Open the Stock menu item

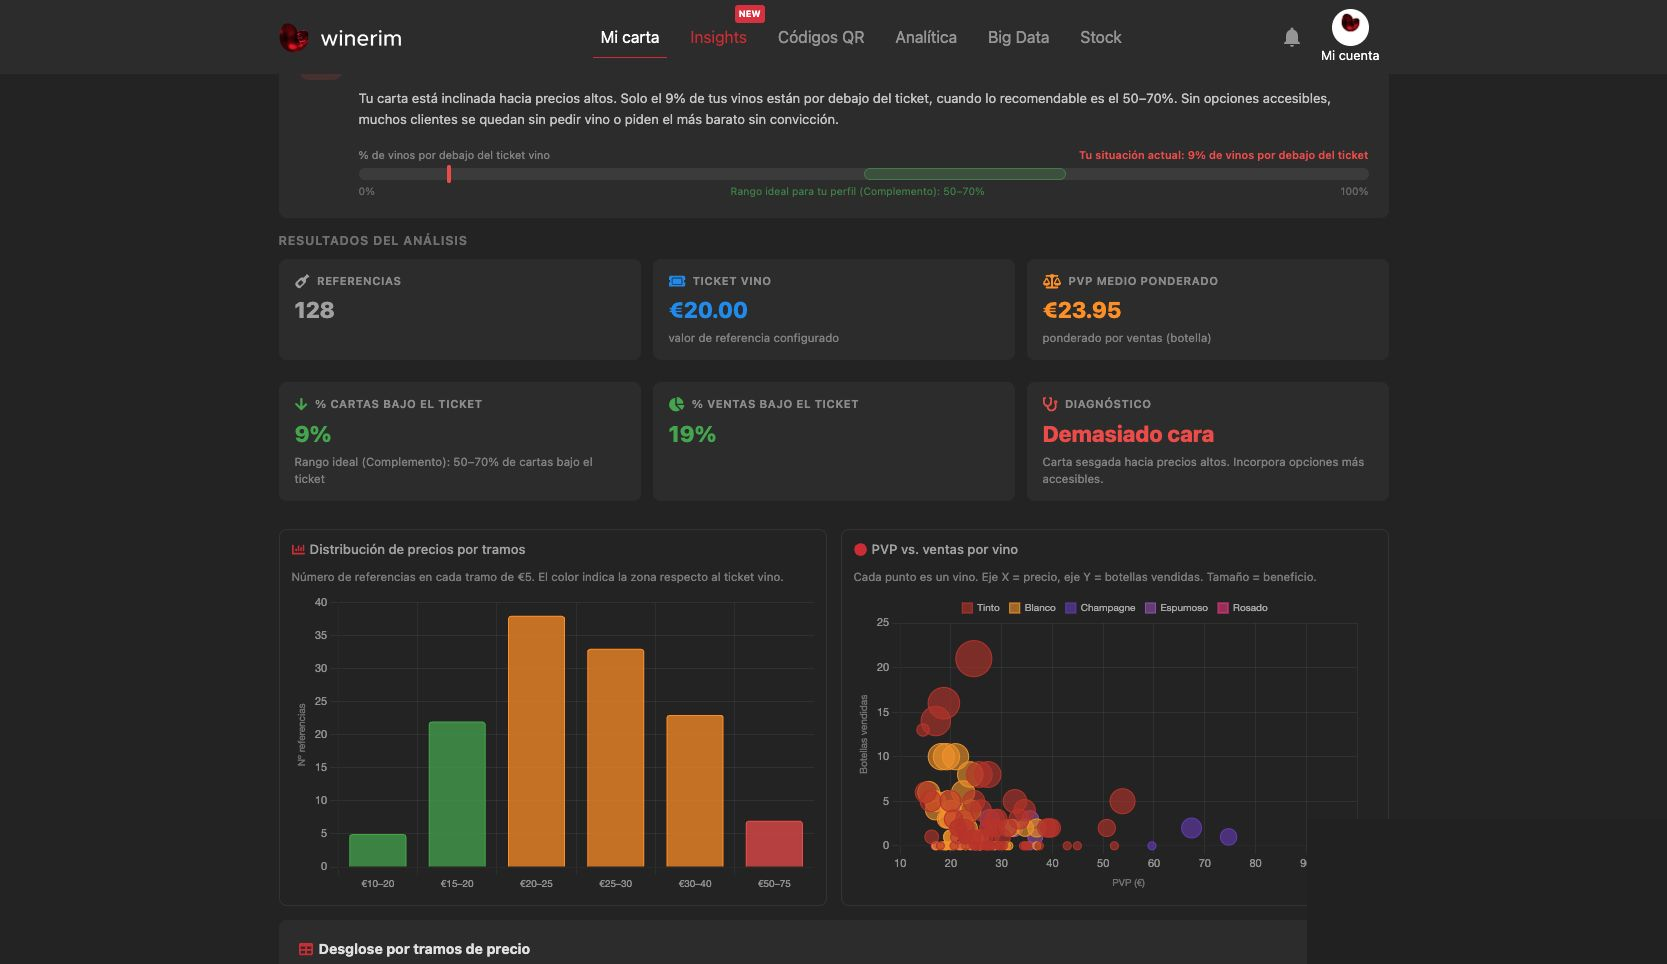click(x=1100, y=37)
